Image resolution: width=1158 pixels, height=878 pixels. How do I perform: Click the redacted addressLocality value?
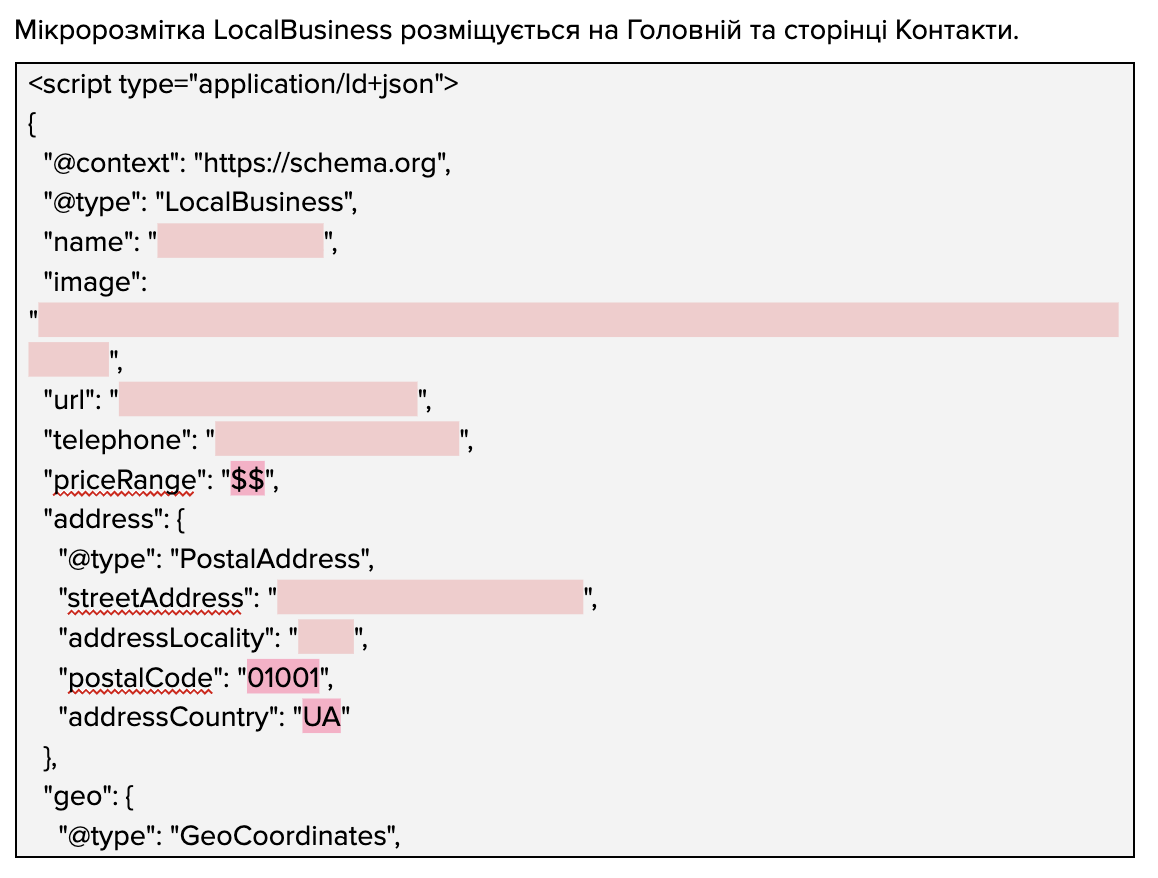tap(326, 637)
